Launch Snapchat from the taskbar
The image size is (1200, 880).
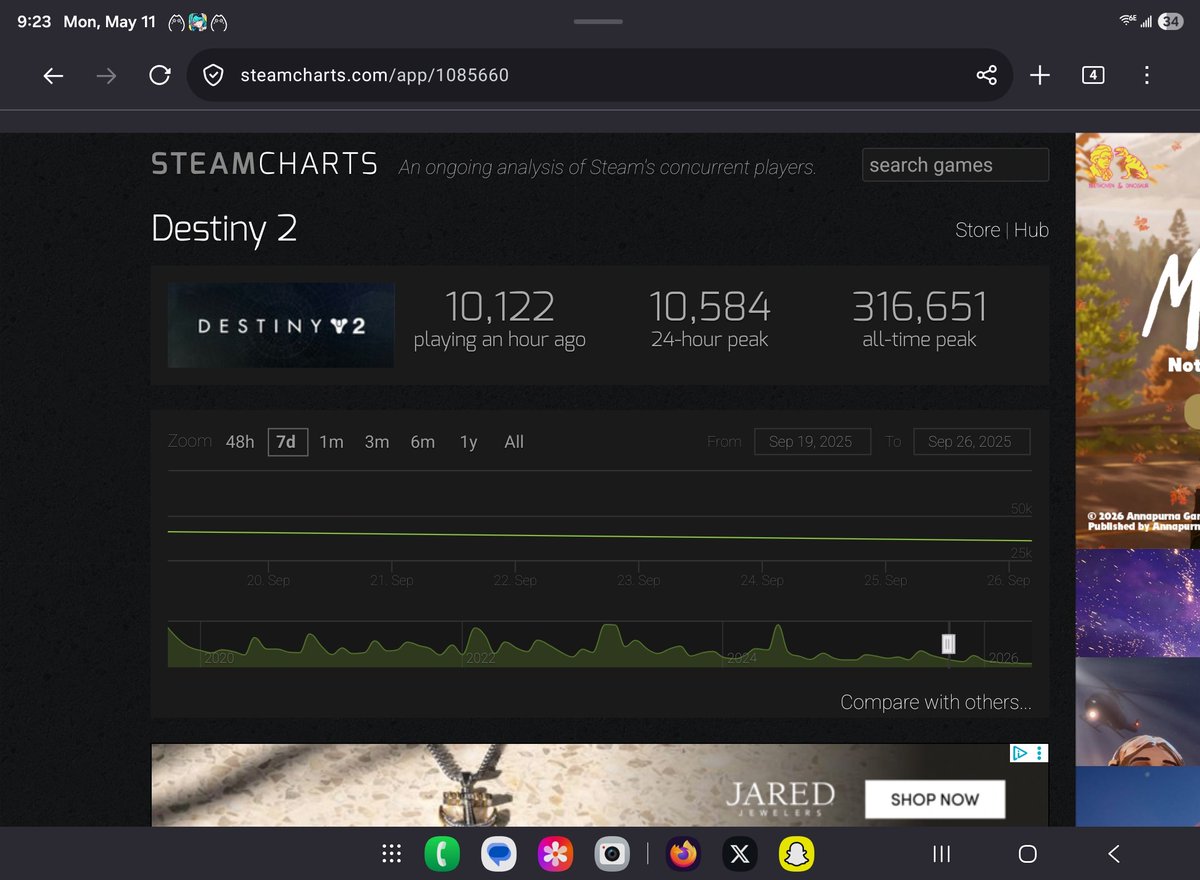point(797,854)
